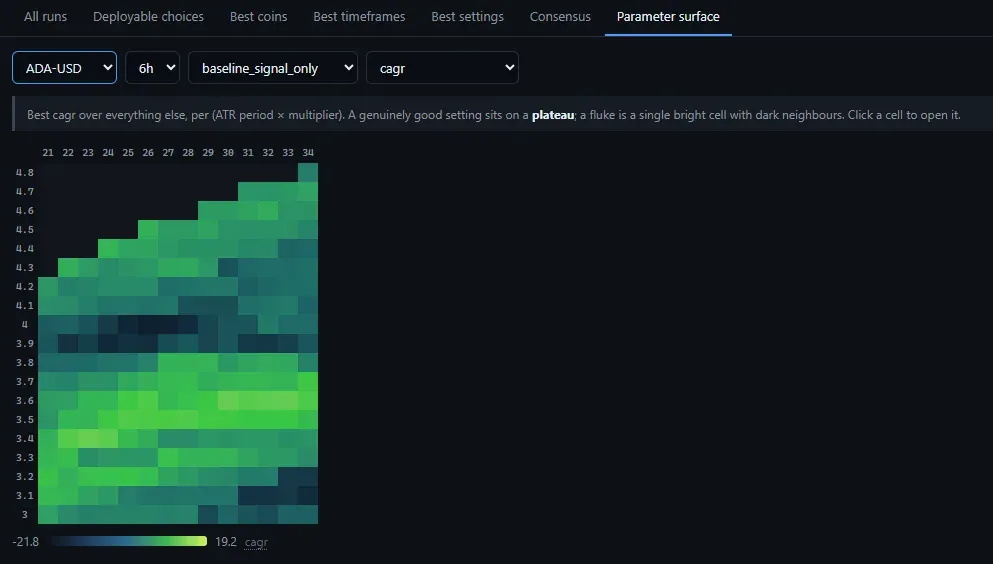993x564 pixels.
Task: Click the column header label 34
Action: (308, 153)
